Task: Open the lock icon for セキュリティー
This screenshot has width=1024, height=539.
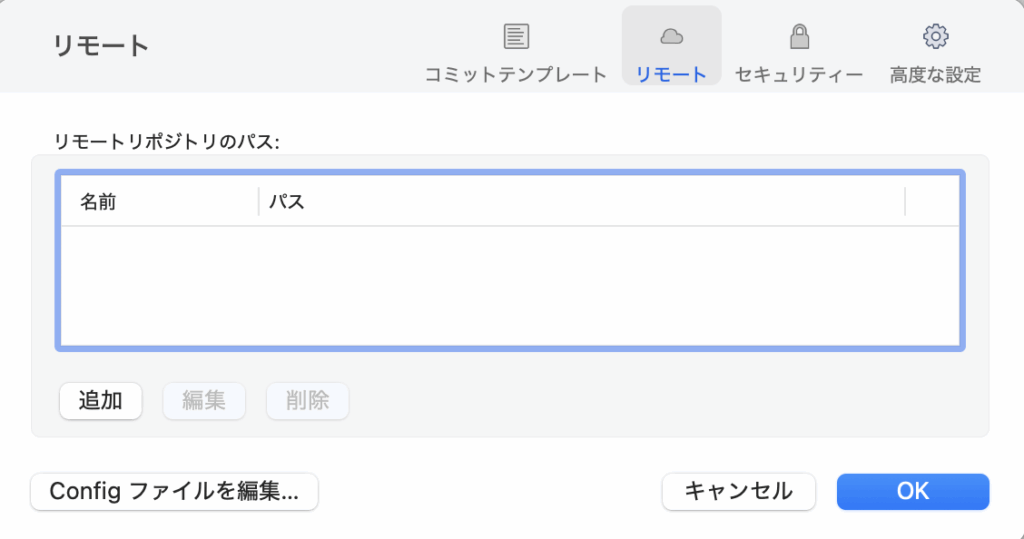Action: click(x=799, y=37)
